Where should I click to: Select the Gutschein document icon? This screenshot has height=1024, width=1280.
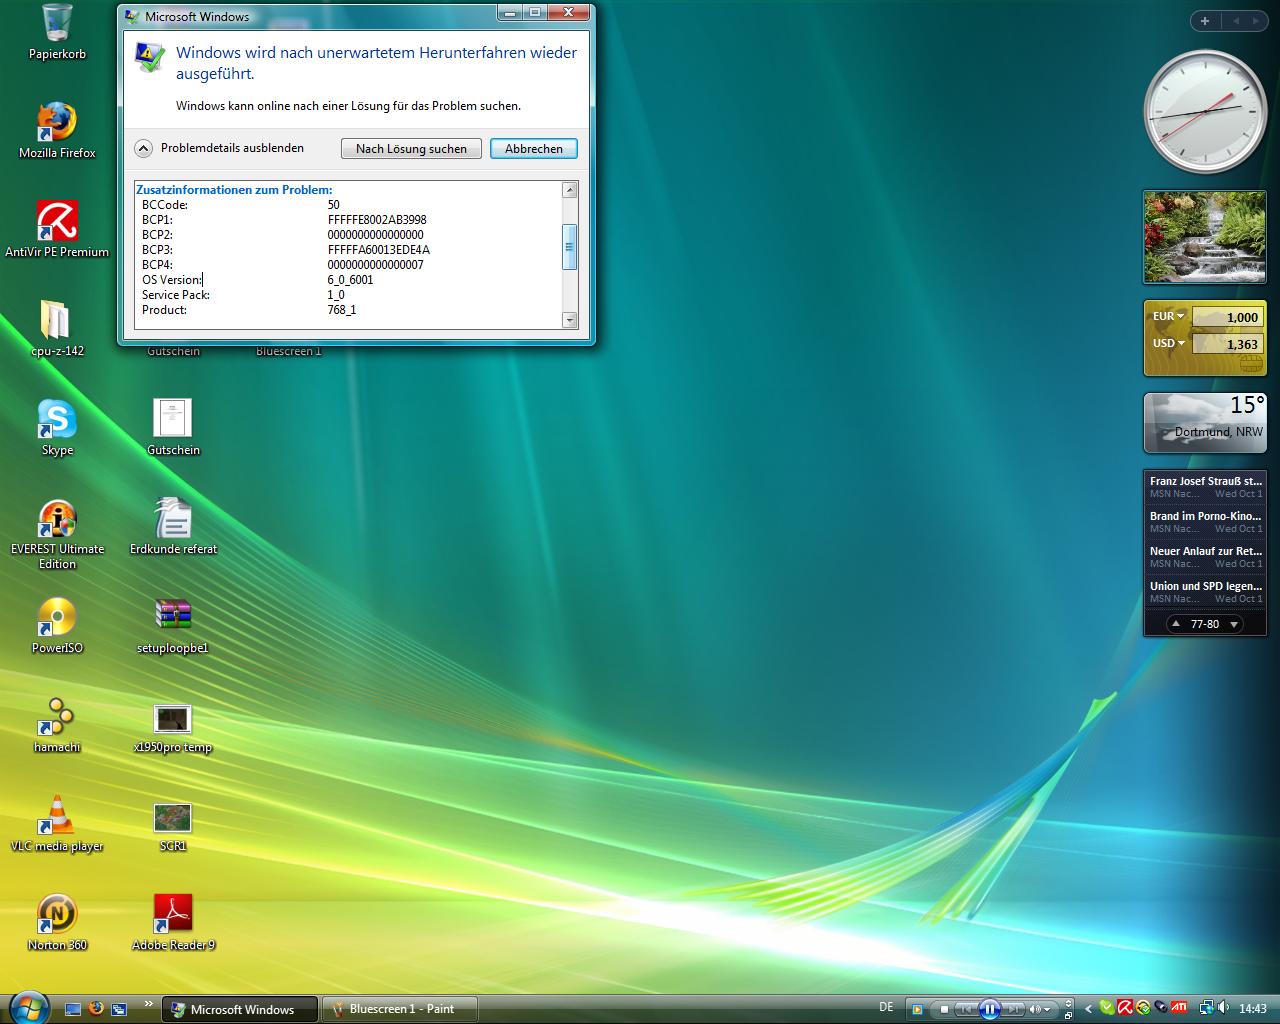[x=173, y=427]
